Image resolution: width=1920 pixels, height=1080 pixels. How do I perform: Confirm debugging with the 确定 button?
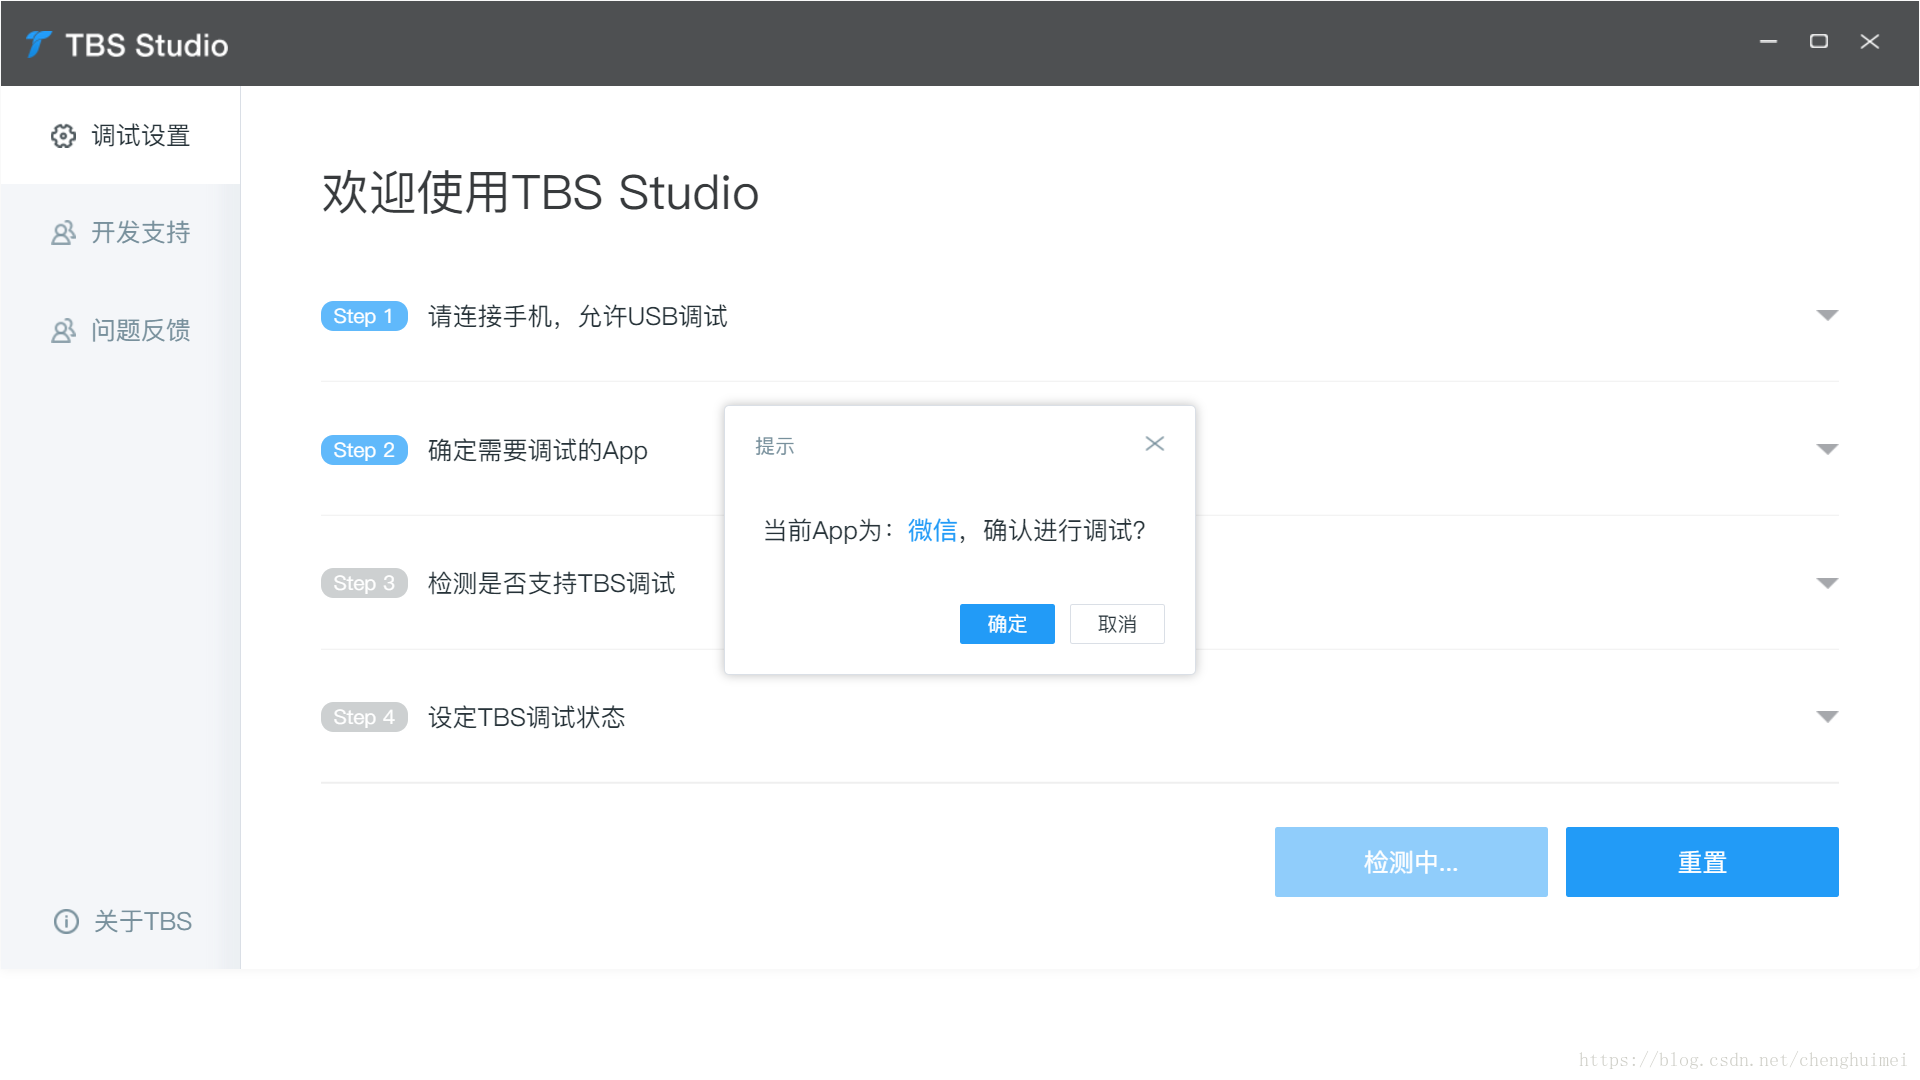tap(1007, 624)
